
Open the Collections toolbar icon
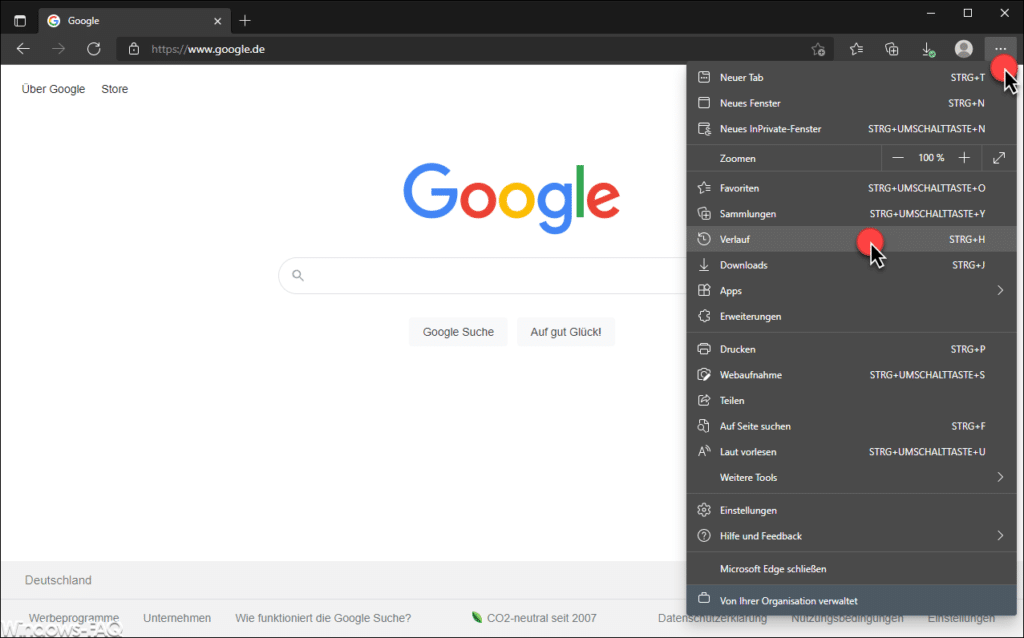pyautogui.click(x=891, y=49)
